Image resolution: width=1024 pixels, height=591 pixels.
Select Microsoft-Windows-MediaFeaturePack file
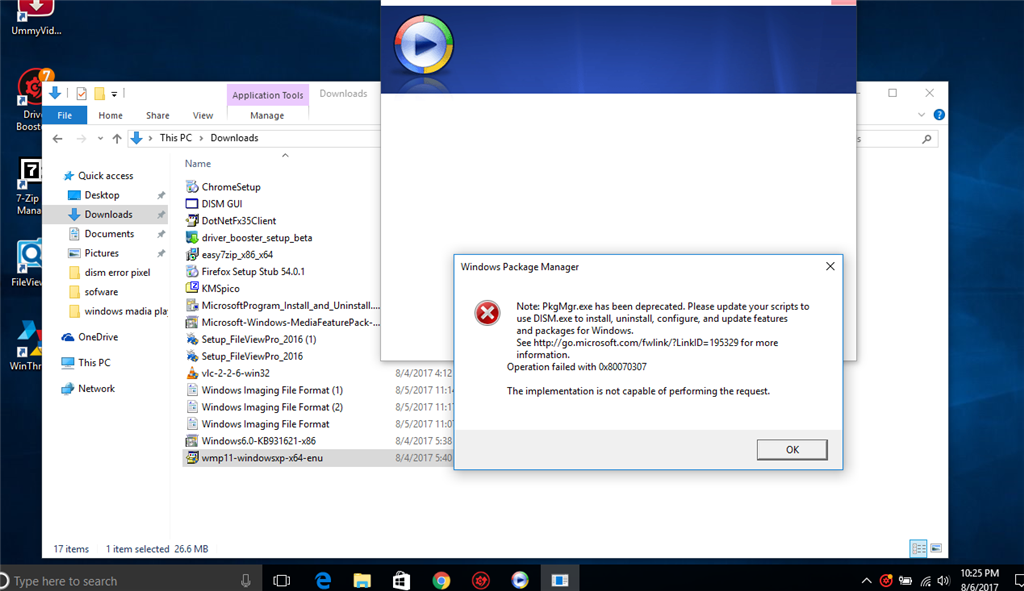click(290, 323)
